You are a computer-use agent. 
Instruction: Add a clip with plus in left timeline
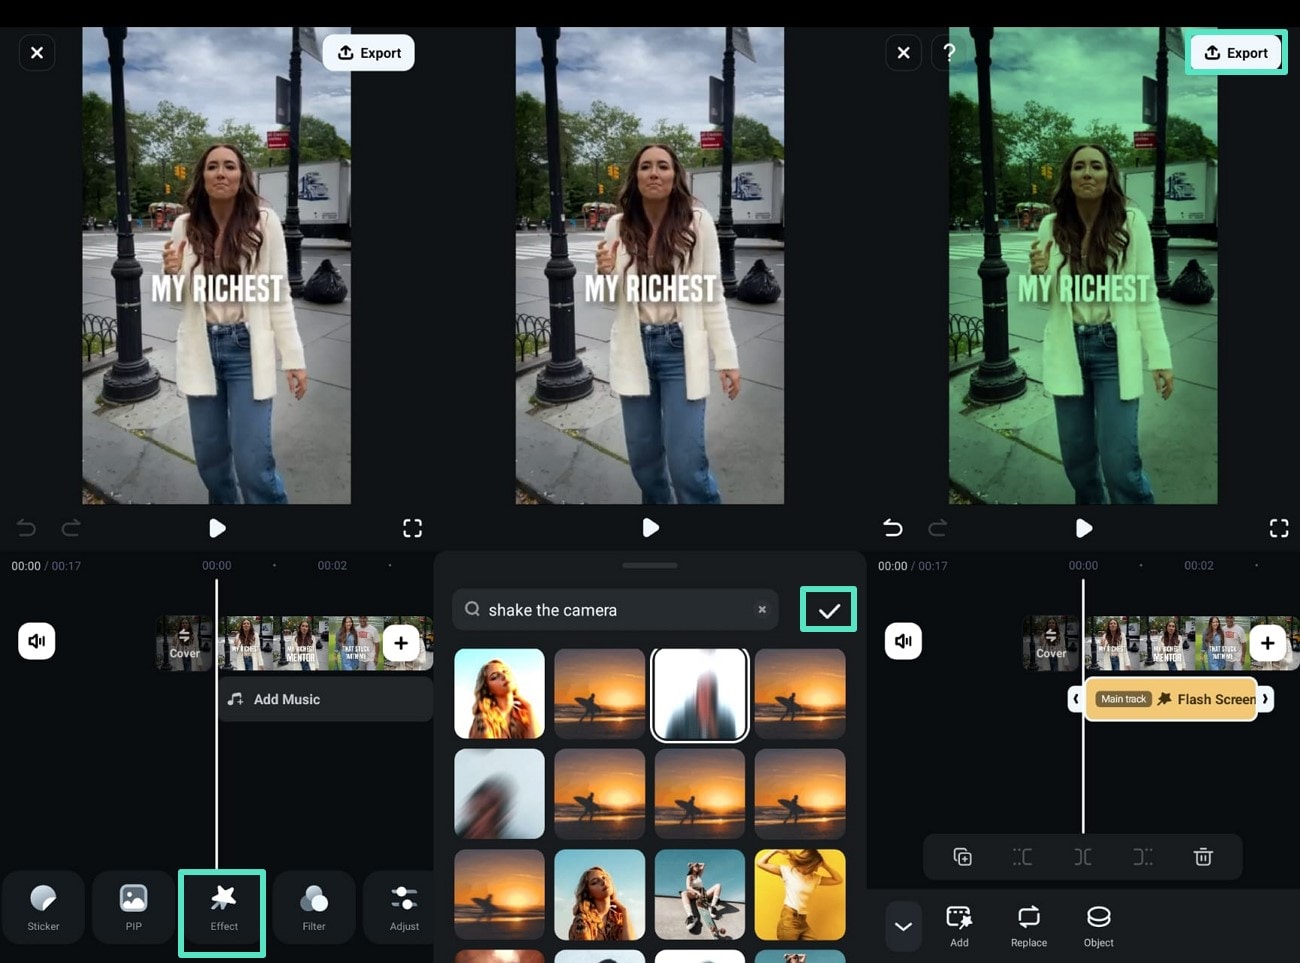(x=401, y=643)
